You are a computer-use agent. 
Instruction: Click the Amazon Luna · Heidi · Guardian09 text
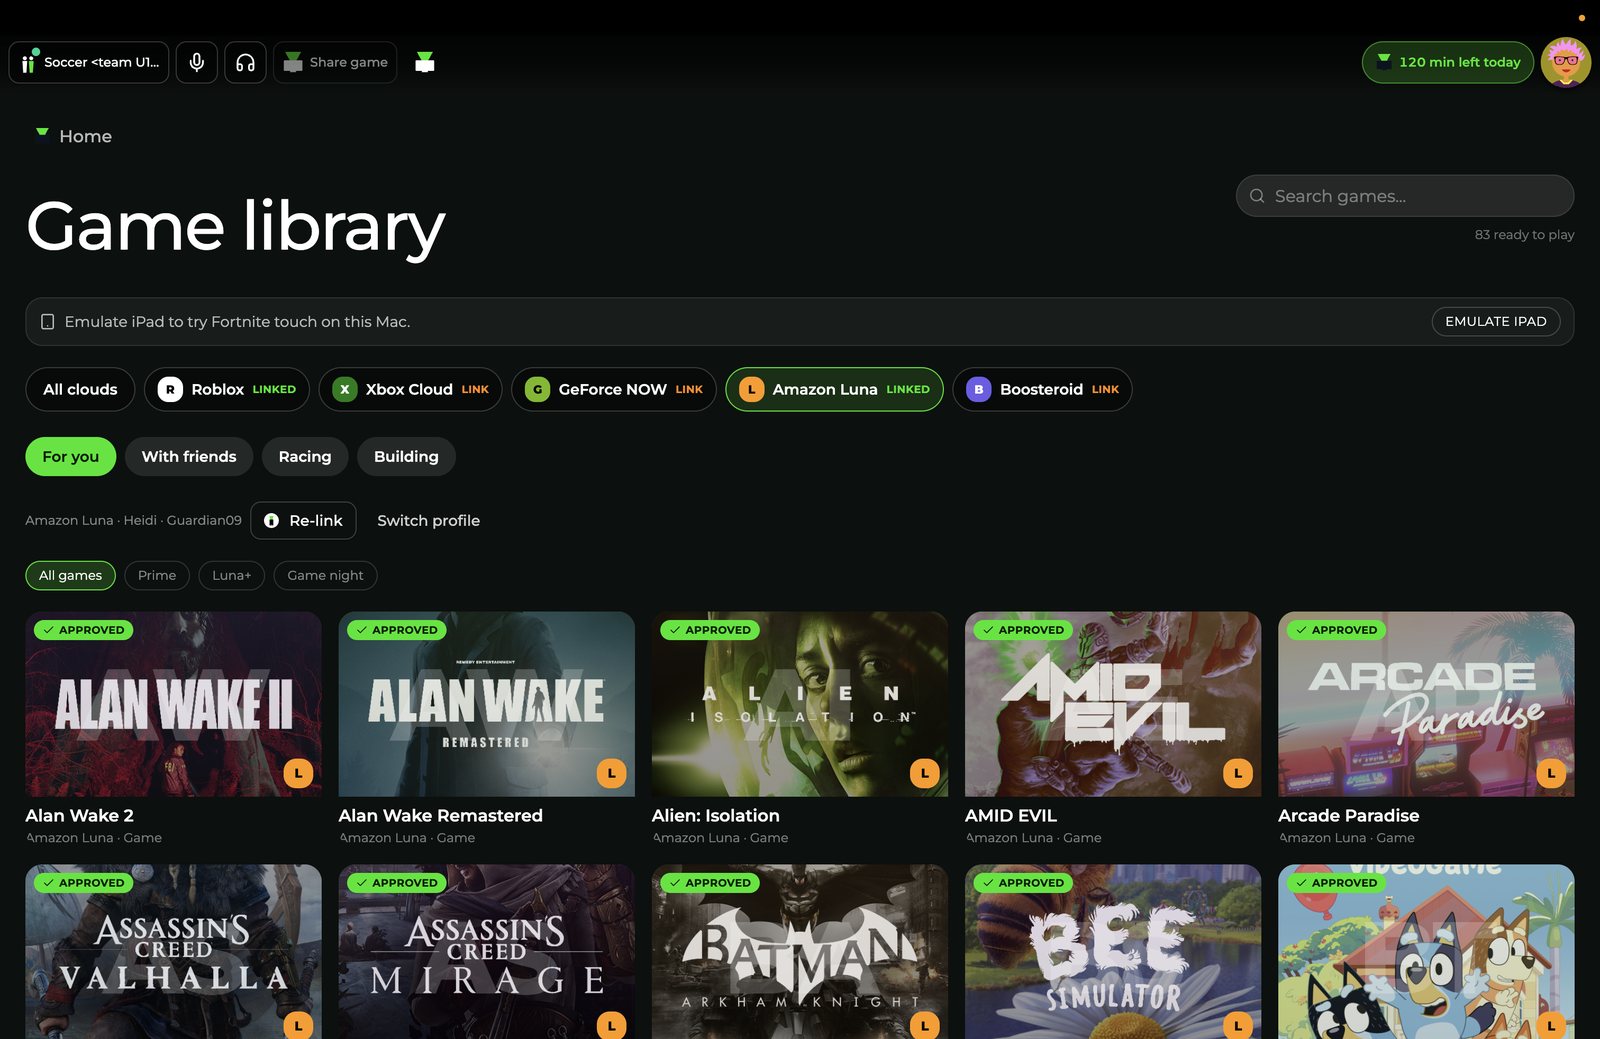click(133, 520)
